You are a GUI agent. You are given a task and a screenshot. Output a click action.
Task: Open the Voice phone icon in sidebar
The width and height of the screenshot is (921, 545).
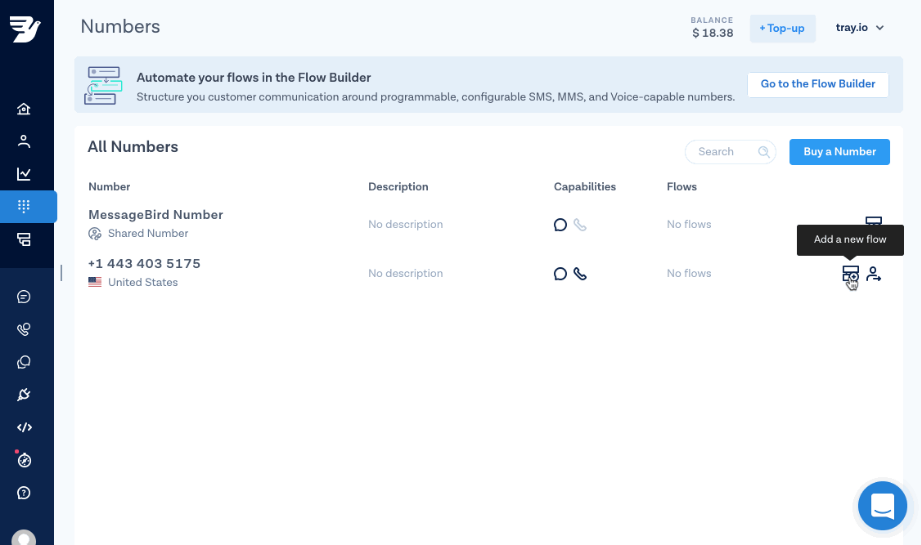(x=24, y=329)
